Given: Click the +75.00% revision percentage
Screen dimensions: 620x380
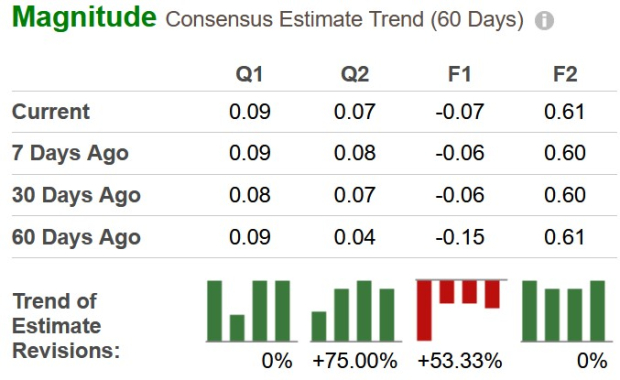Looking at the screenshot, I should (x=355, y=361).
